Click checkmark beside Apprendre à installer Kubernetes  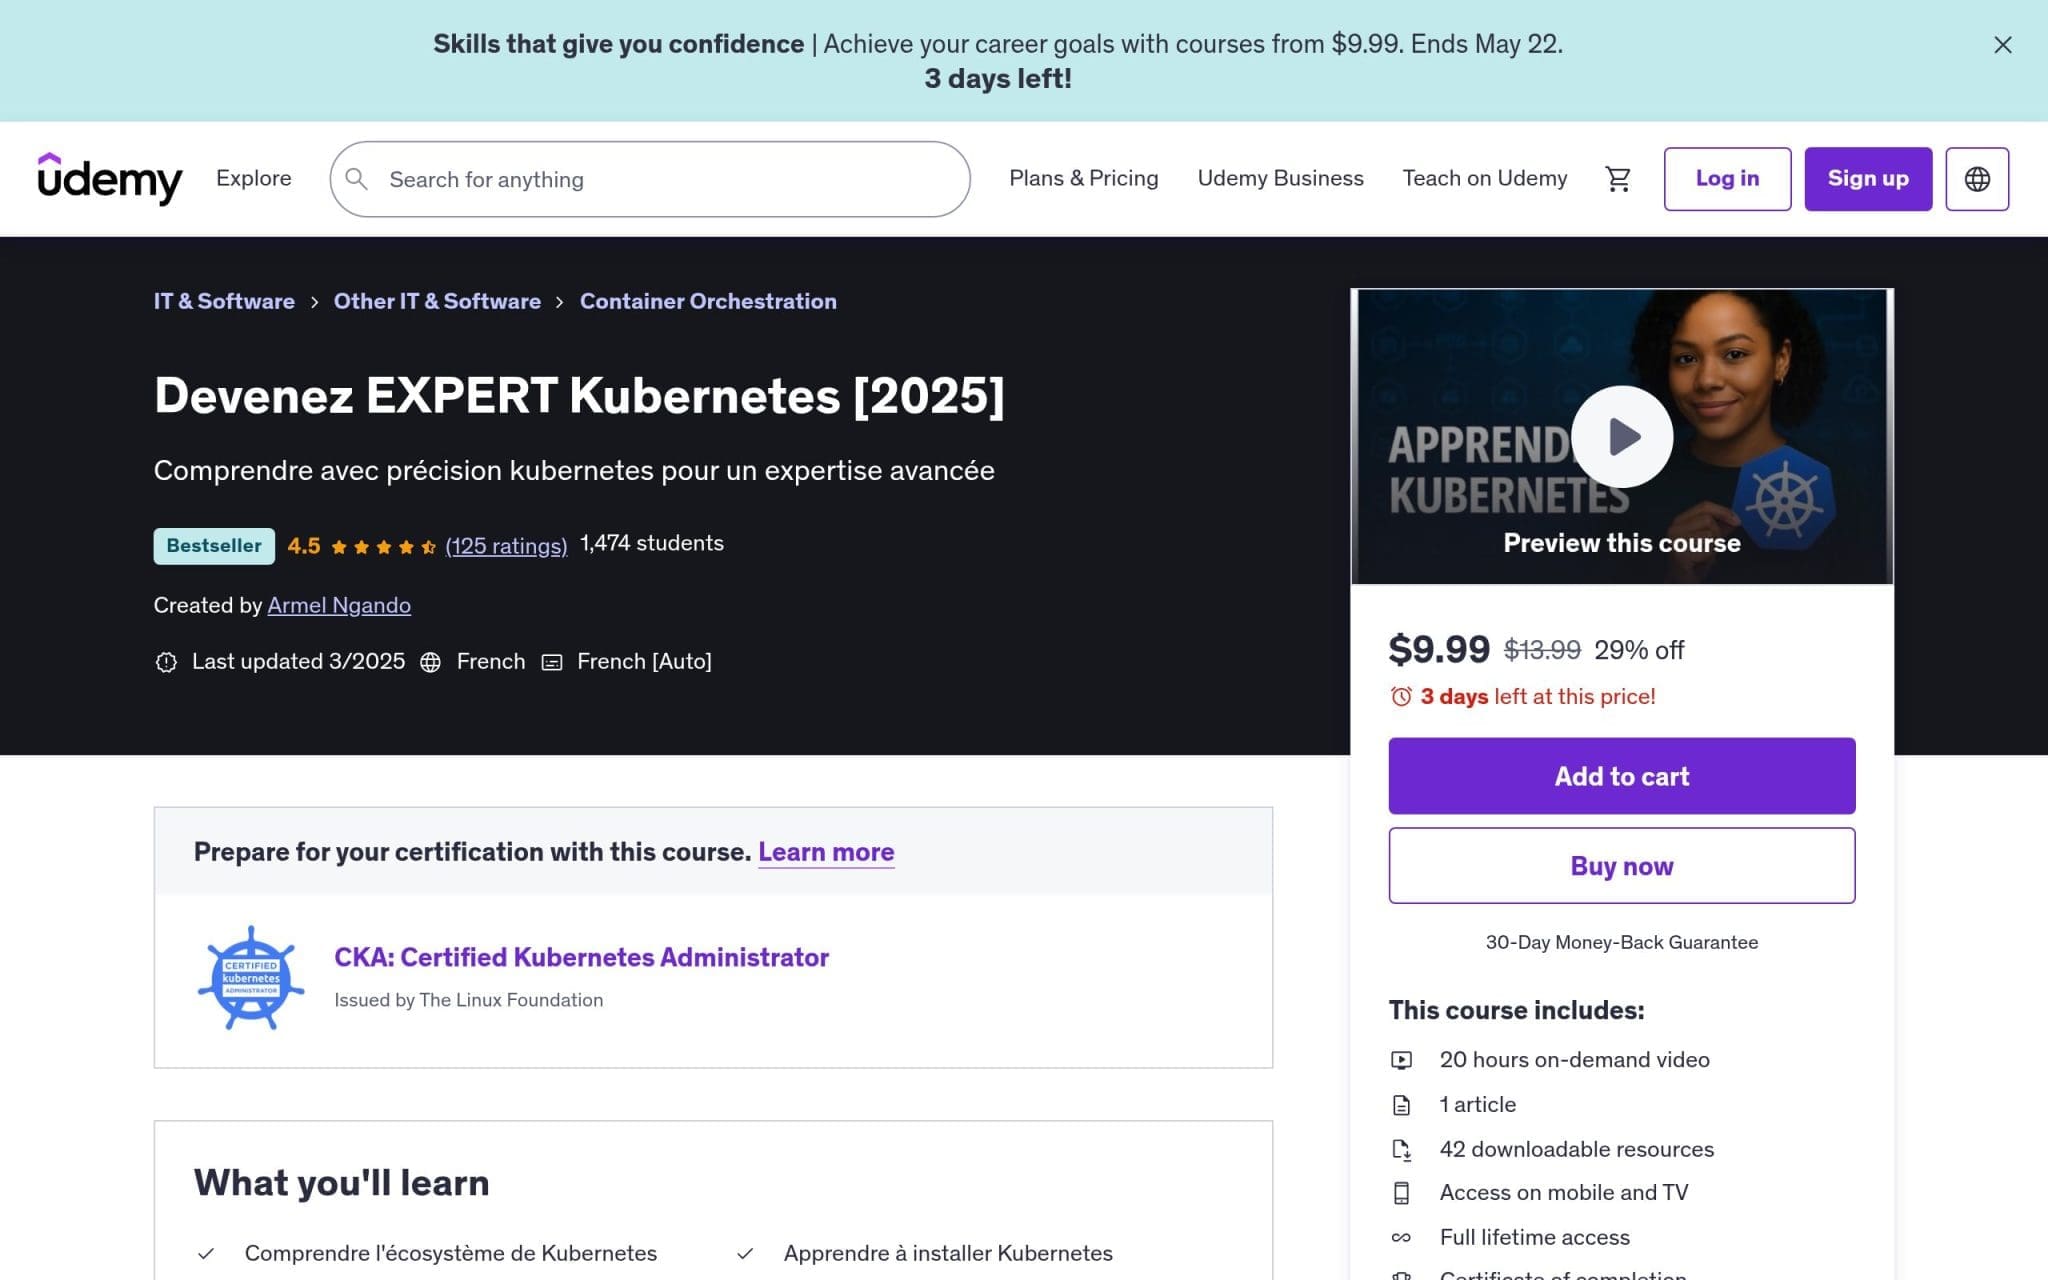(745, 1254)
